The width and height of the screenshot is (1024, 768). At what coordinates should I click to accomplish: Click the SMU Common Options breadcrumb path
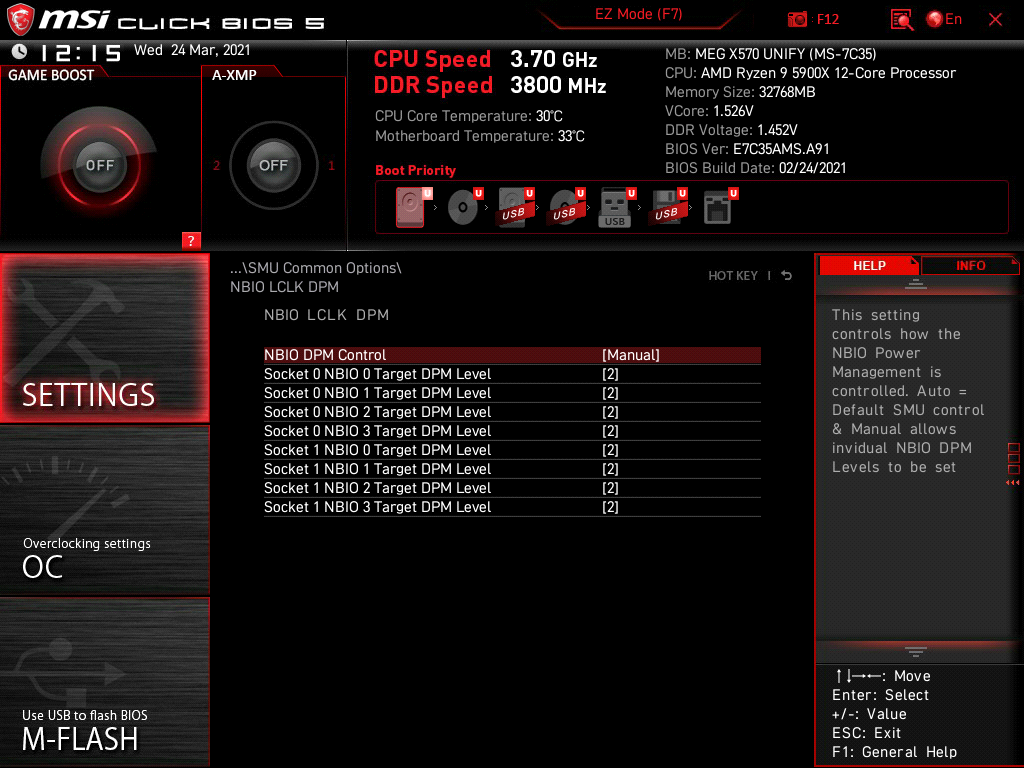click(315, 268)
